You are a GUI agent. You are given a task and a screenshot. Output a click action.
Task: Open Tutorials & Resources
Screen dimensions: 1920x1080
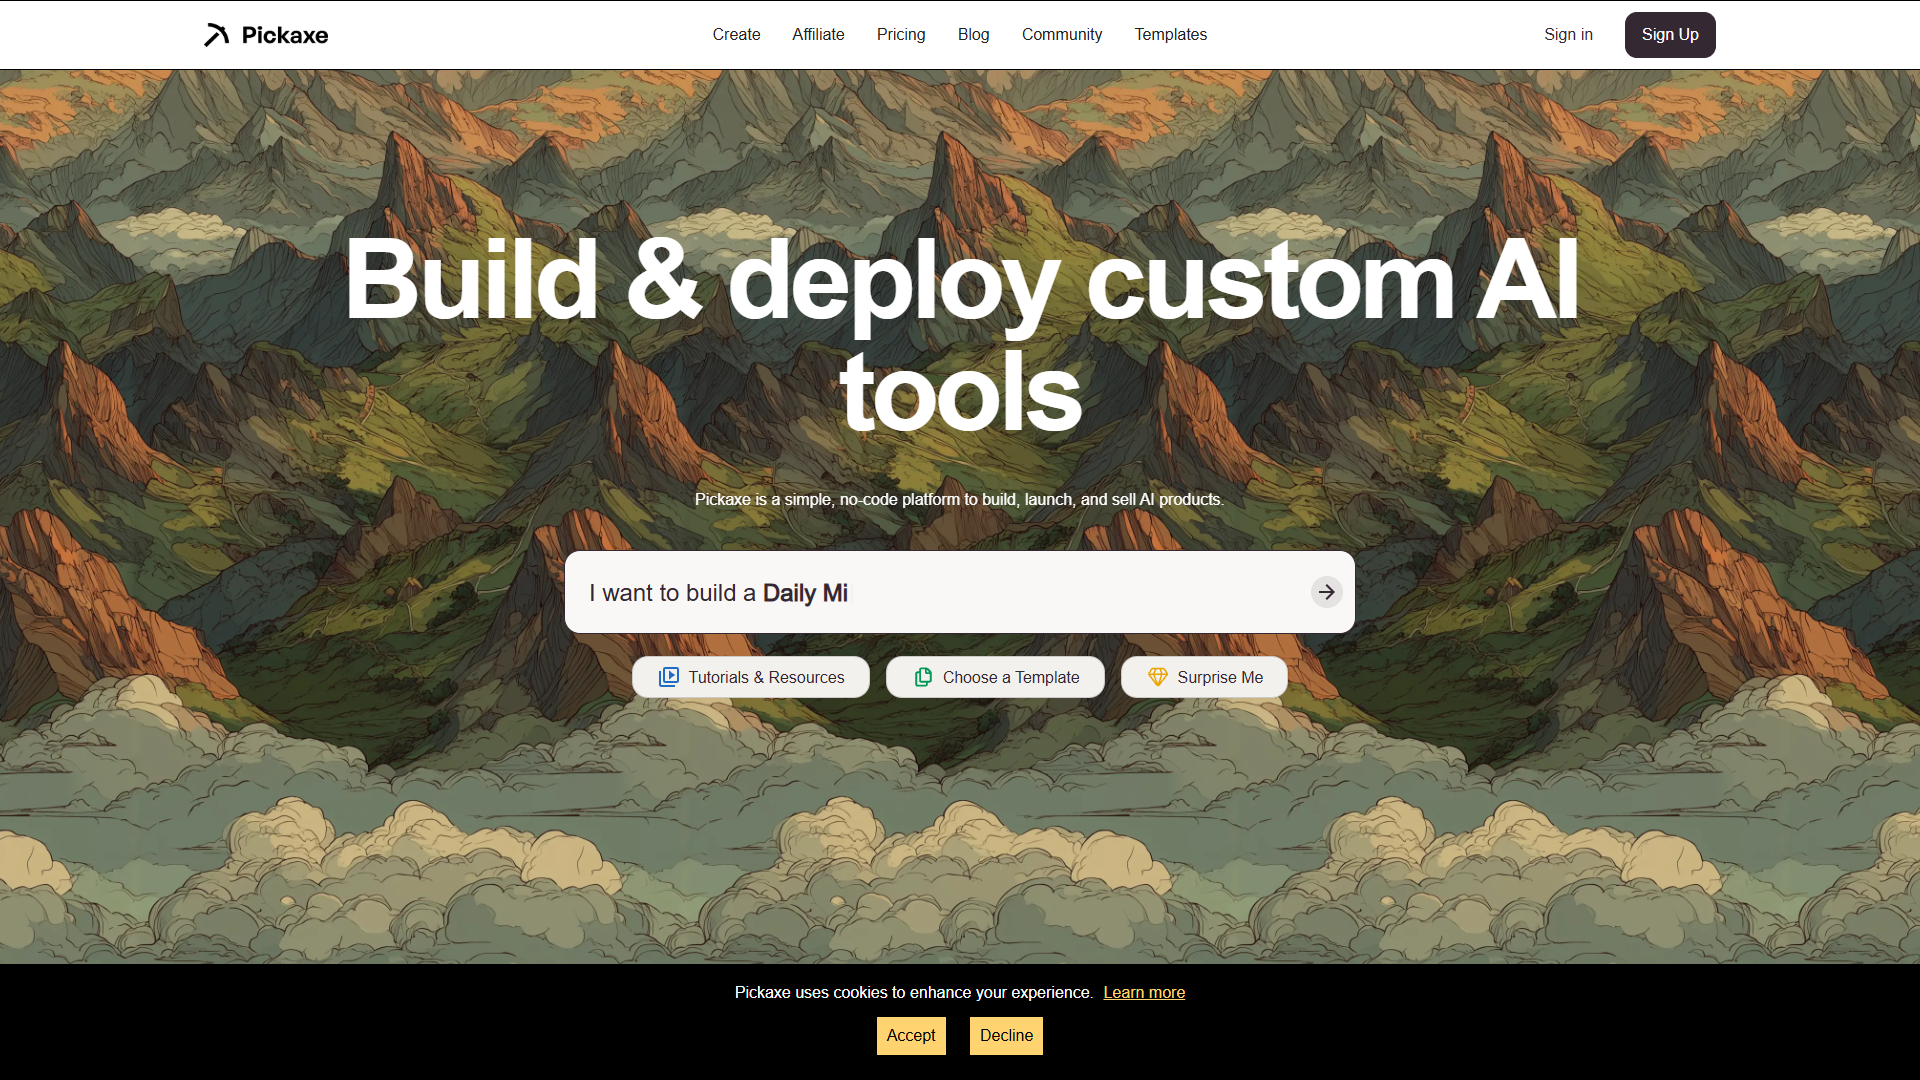pos(751,677)
